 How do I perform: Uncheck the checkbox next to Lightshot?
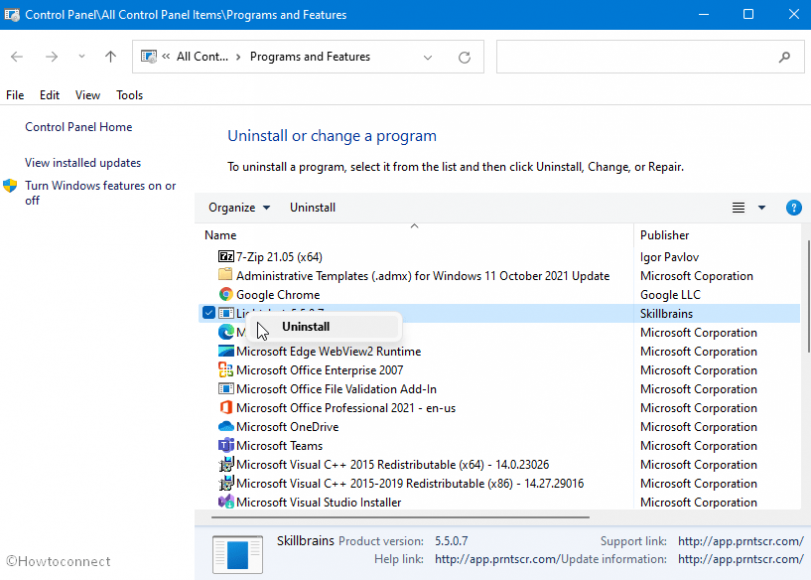click(208, 313)
